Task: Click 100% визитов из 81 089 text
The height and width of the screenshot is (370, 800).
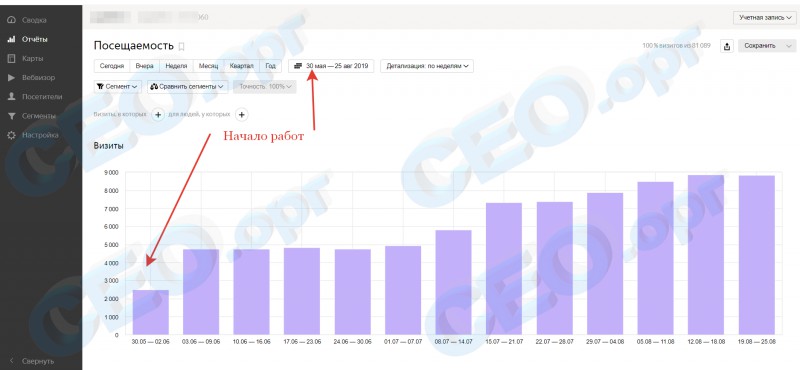Action: [x=677, y=46]
